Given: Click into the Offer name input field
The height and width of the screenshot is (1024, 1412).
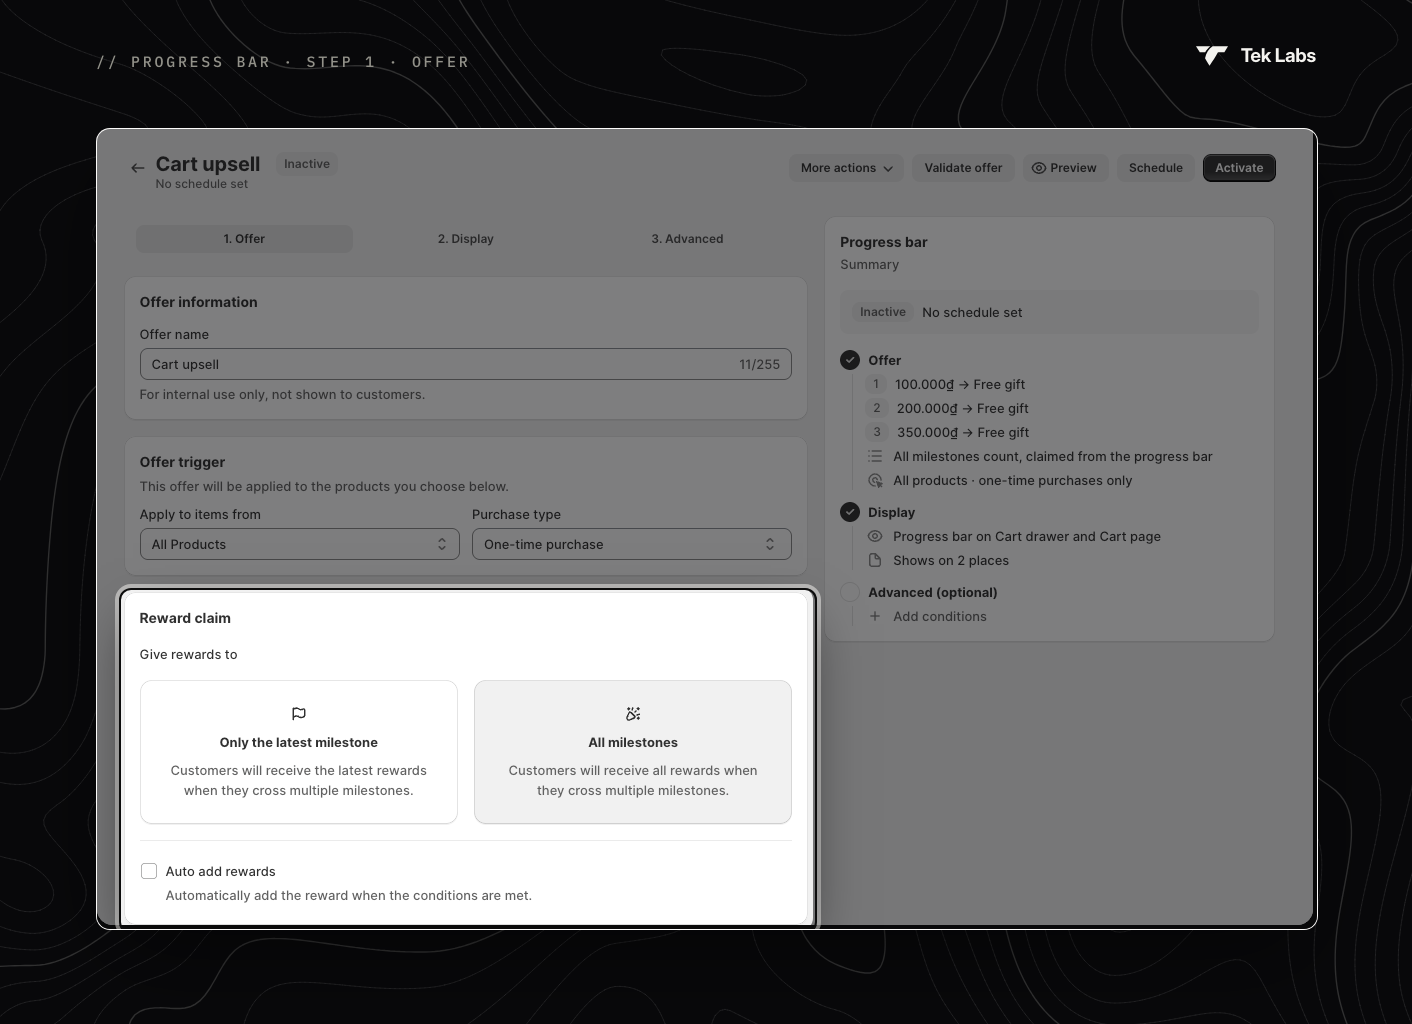Looking at the screenshot, I should [466, 364].
